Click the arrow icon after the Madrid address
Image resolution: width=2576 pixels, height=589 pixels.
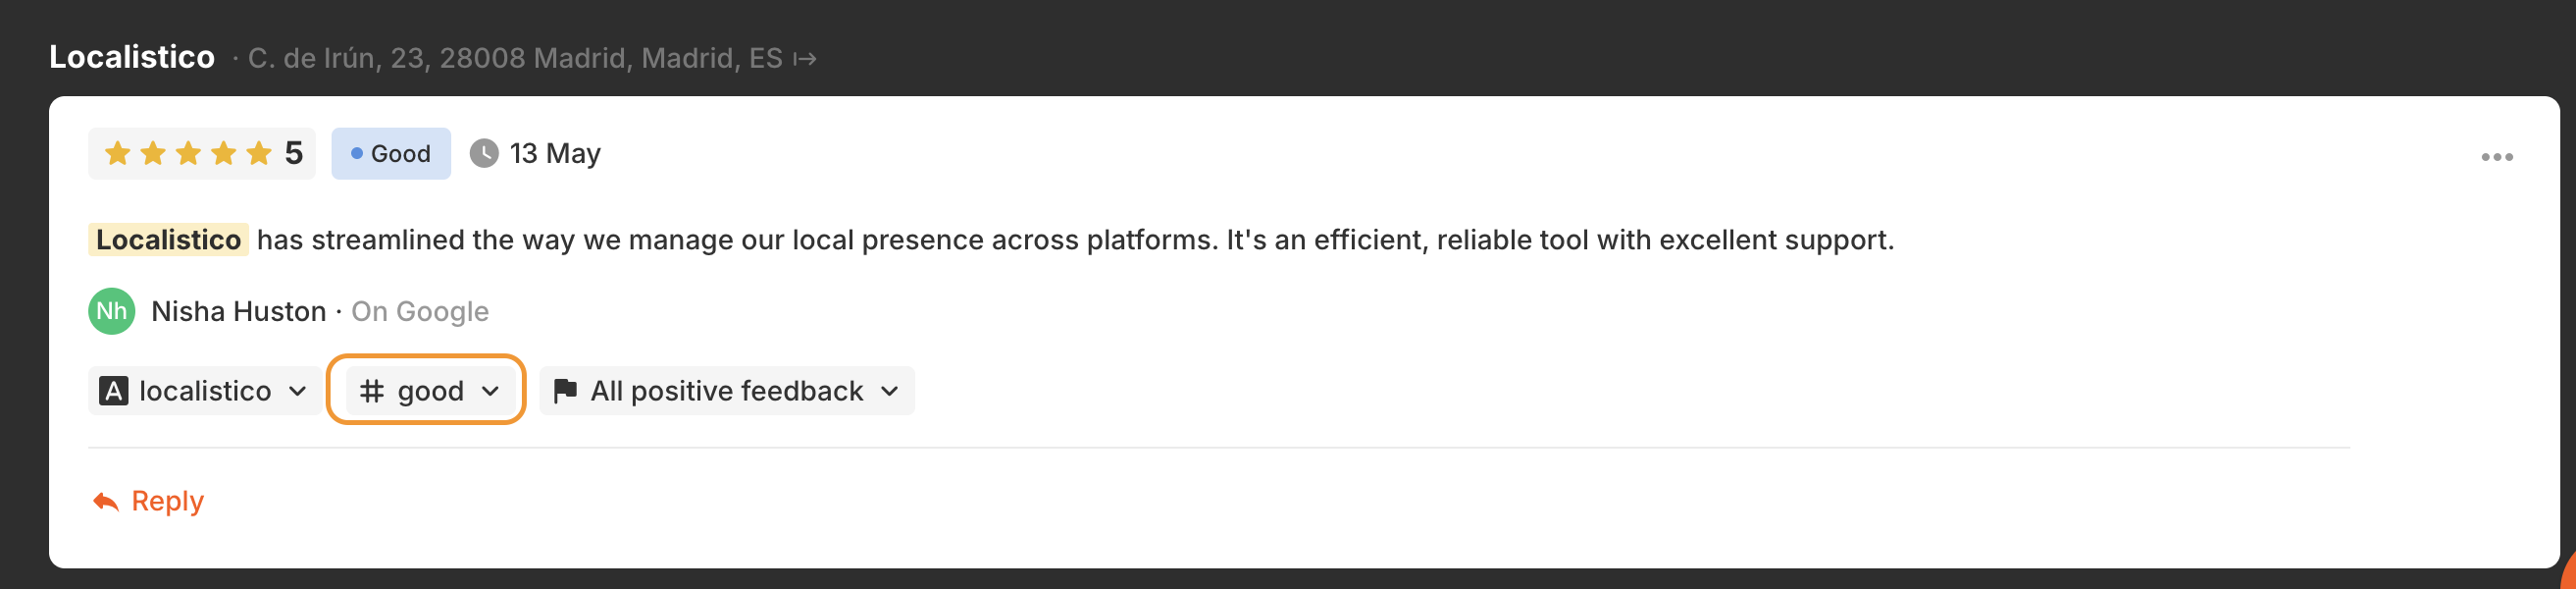tap(805, 59)
